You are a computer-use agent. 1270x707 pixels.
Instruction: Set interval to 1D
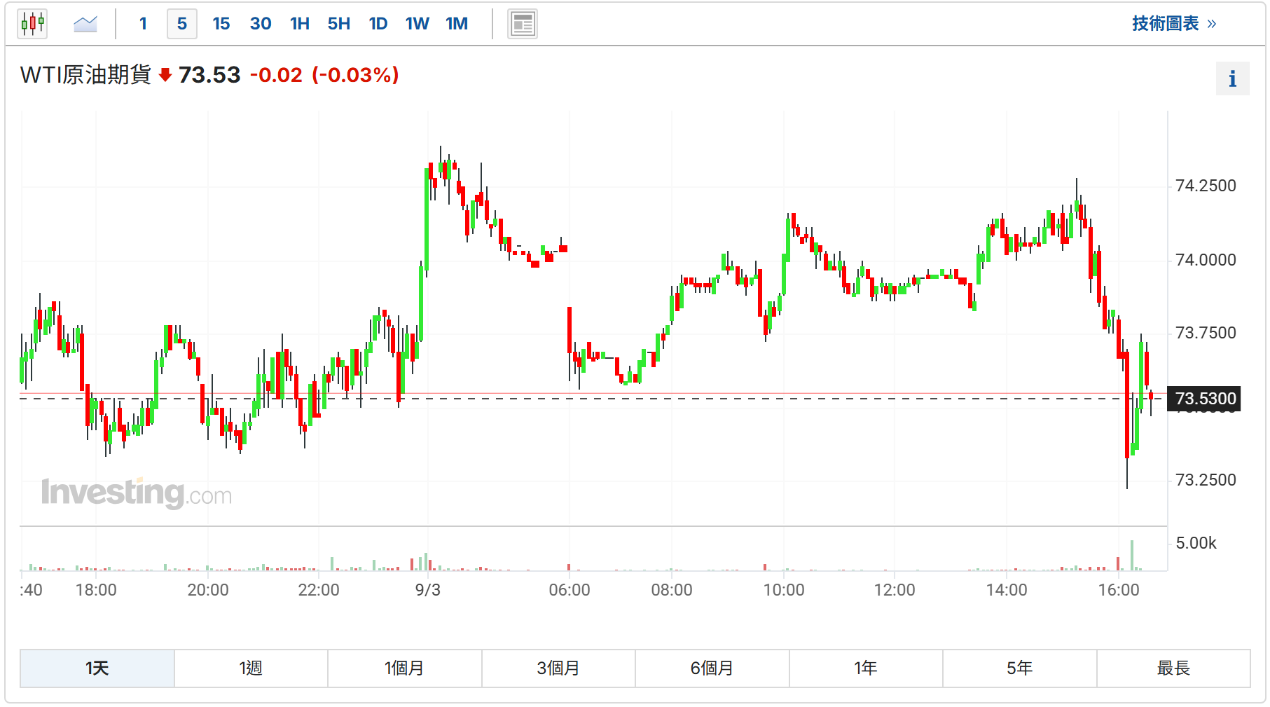pos(378,23)
